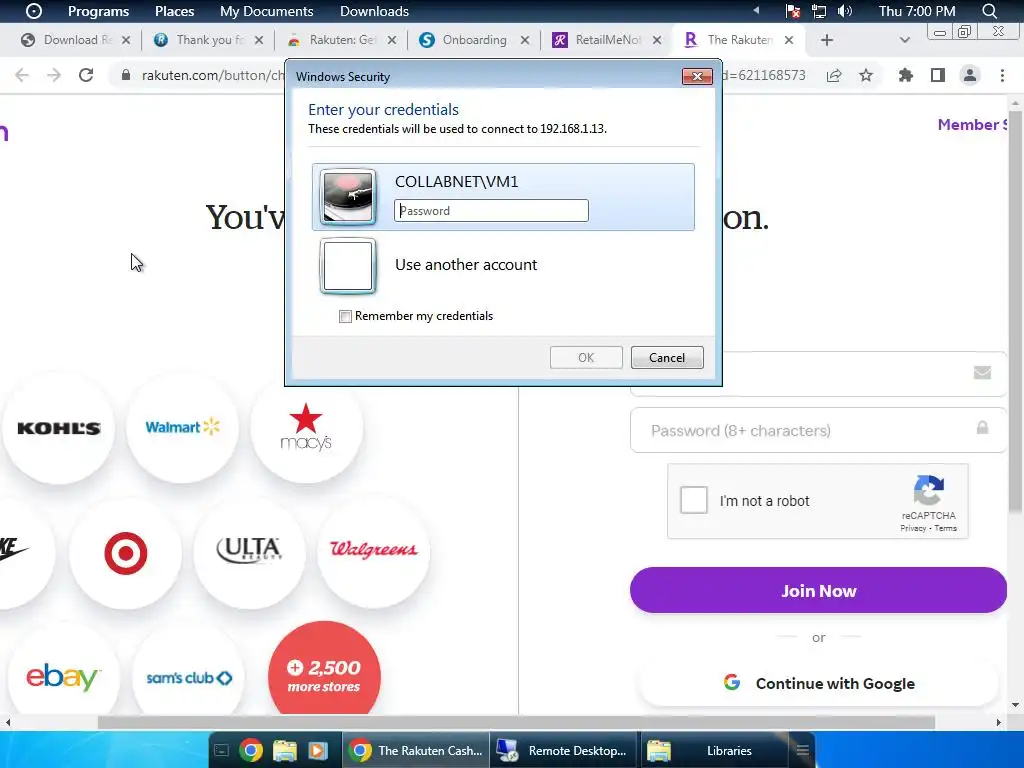Go back in browser history

pyautogui.click(x=22, y=75)
